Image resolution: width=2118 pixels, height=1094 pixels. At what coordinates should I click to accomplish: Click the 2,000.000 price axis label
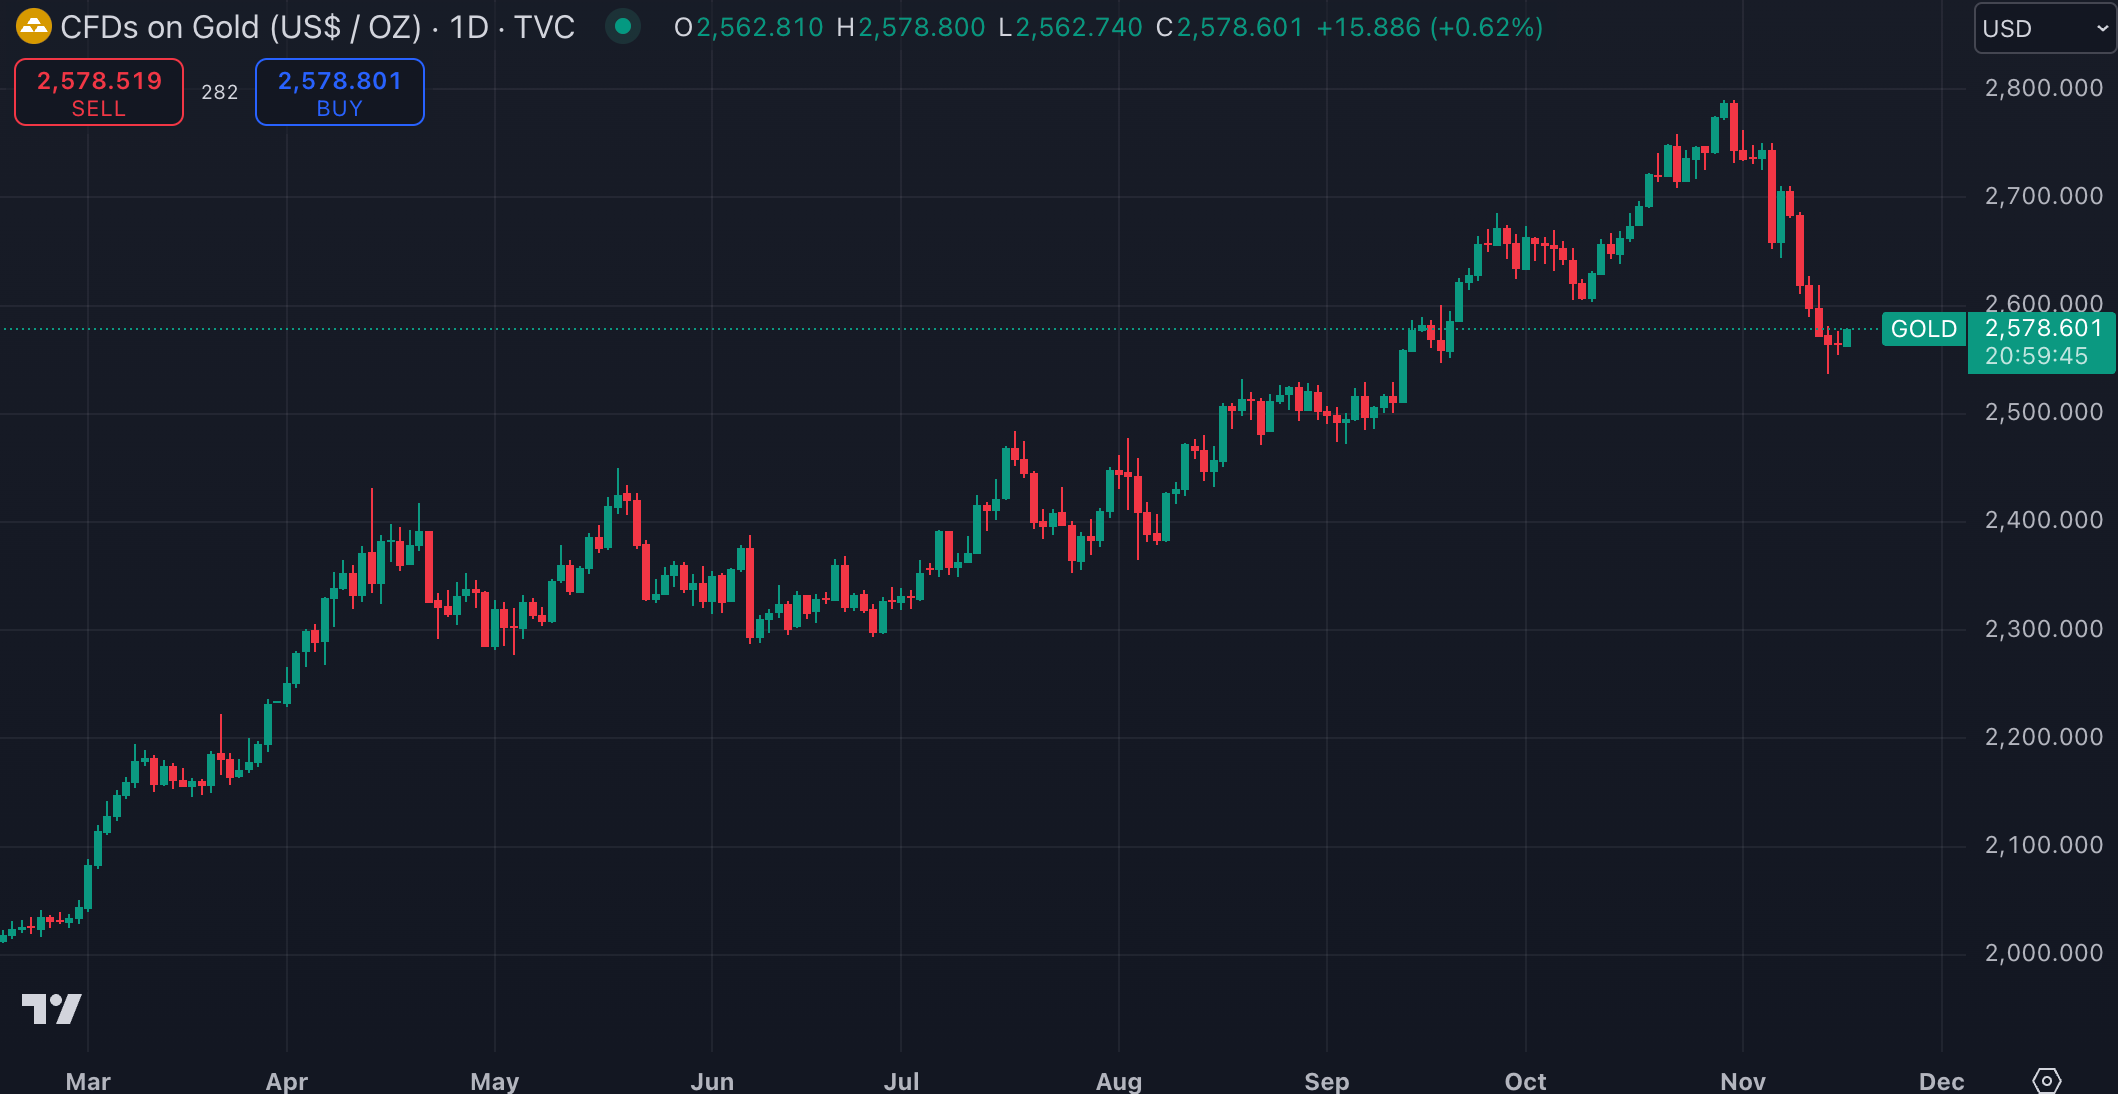pos(2043,953)
